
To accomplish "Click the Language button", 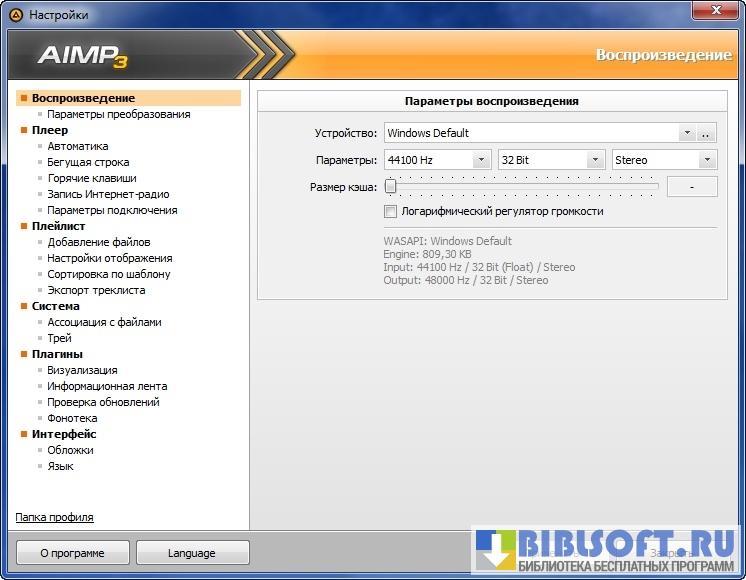I will coord(192,552).
